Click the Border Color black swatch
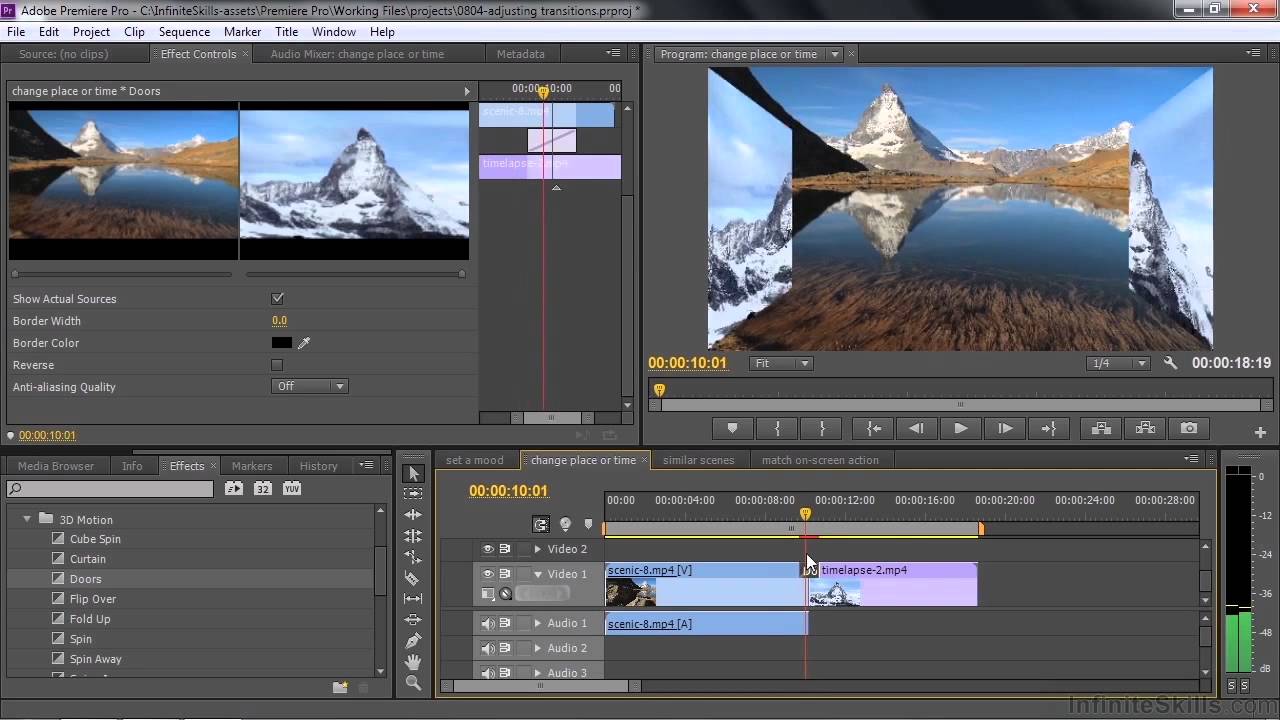Viewport: 1280px width, 720px height. pos(282,343)
